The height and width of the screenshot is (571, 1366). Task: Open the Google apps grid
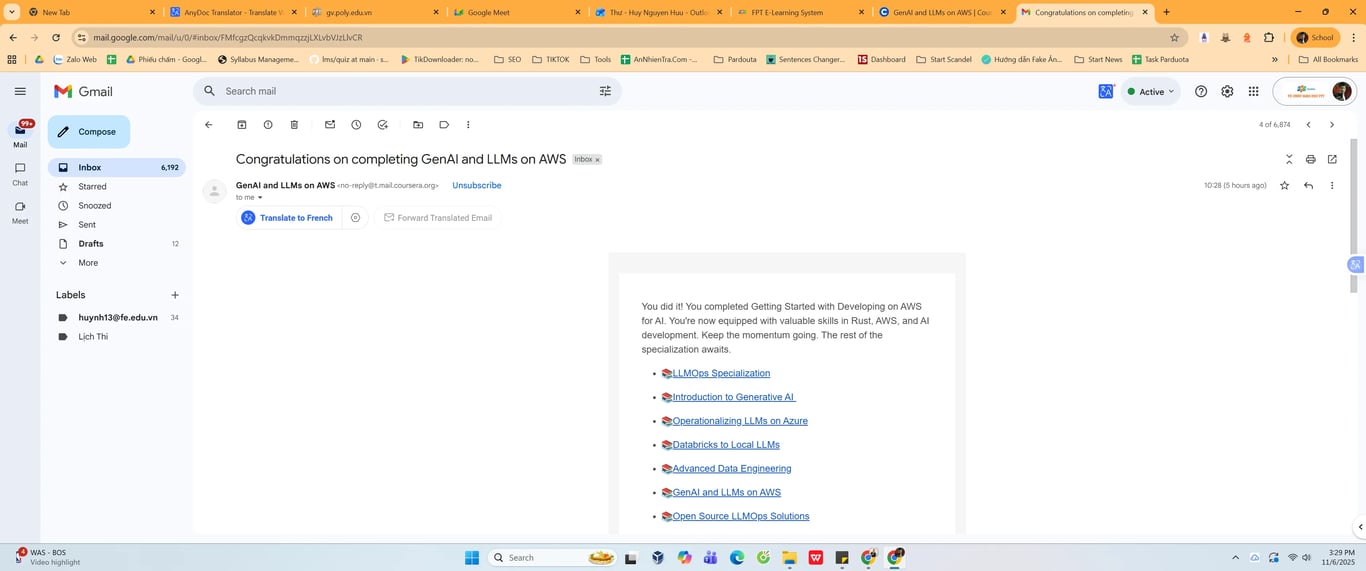(1253, 91)
